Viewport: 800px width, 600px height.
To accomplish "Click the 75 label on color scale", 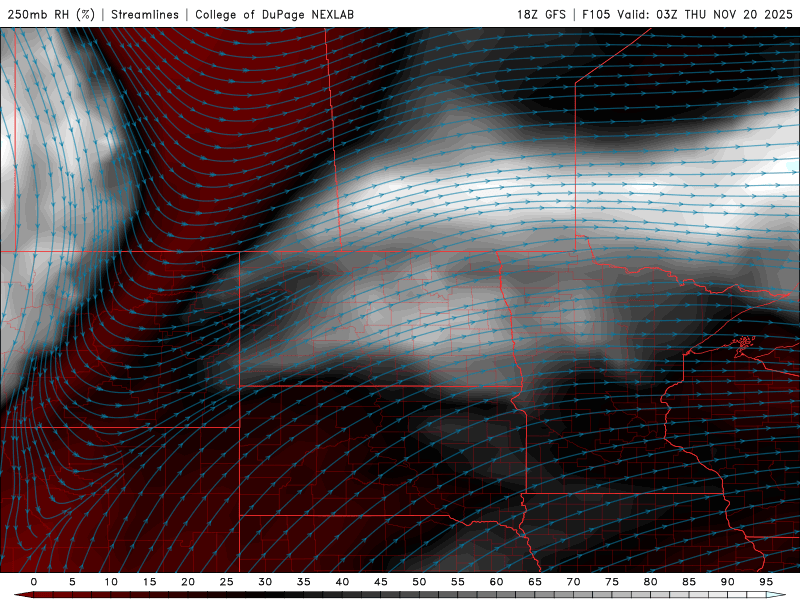I will (x=612, y=582).
